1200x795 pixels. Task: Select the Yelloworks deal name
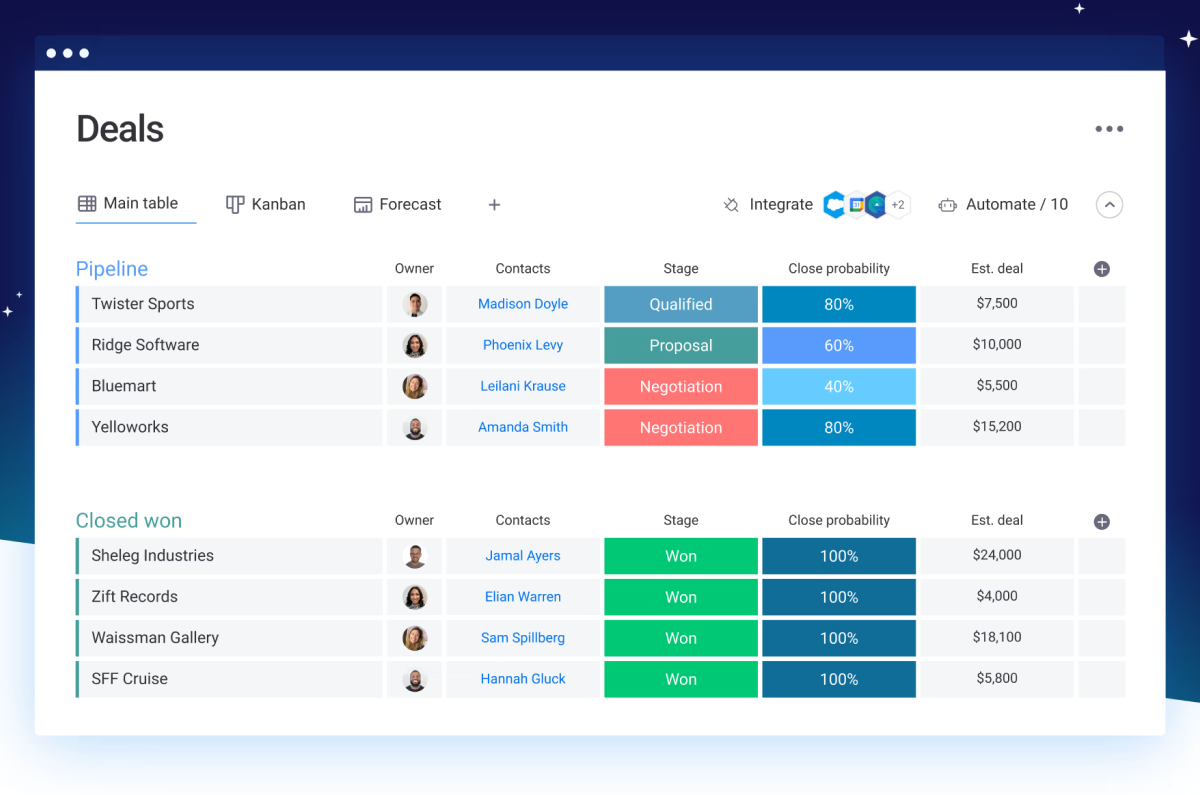130,427
